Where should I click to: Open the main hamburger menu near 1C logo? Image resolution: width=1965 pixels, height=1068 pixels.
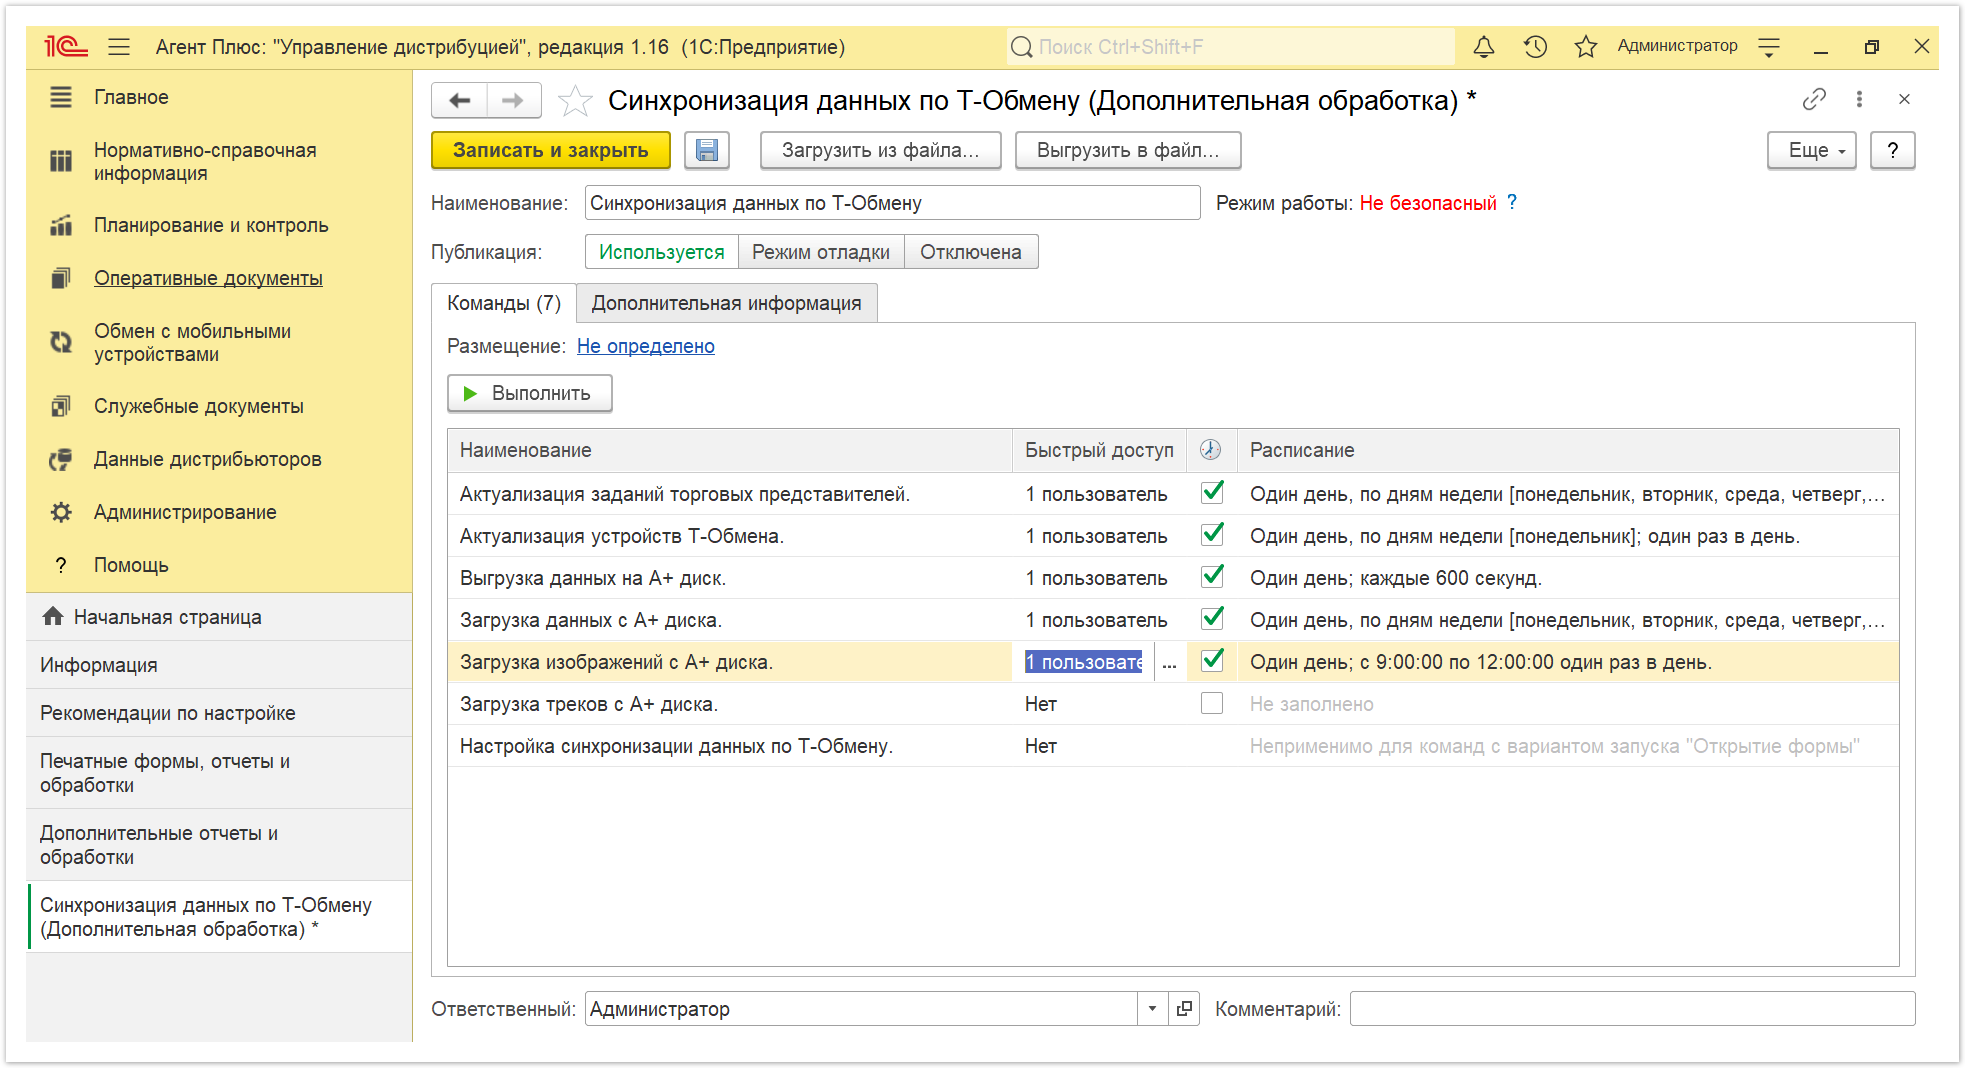[x=119, y=47]
